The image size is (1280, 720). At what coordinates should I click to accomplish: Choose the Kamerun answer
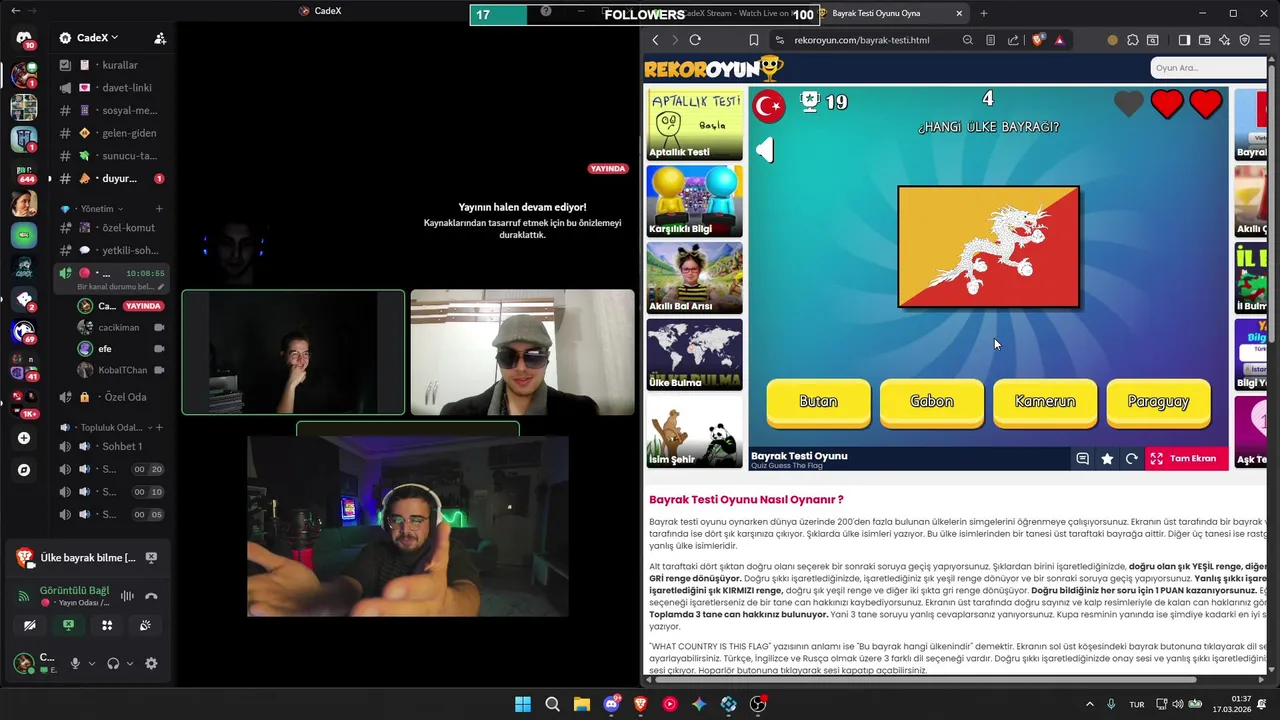[x=1045, y=402]
